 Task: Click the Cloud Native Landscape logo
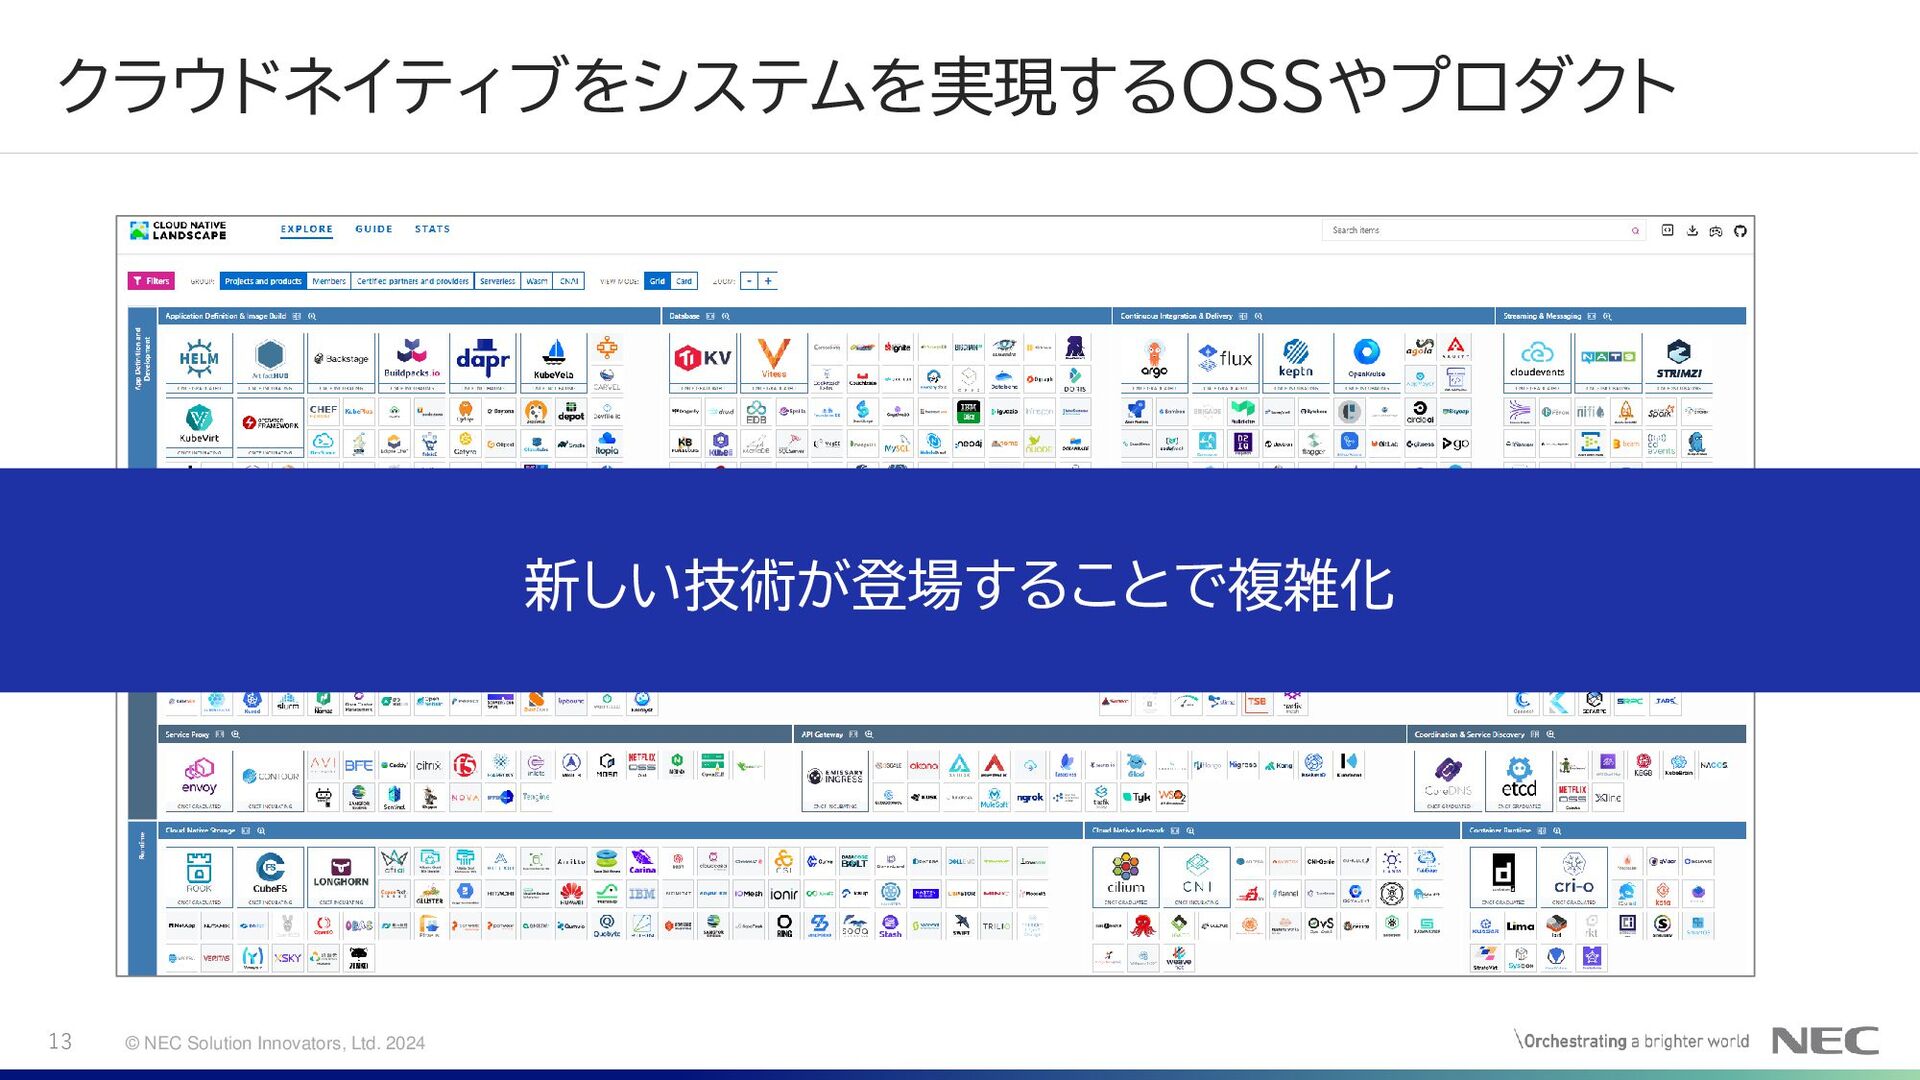click(178, 231)
